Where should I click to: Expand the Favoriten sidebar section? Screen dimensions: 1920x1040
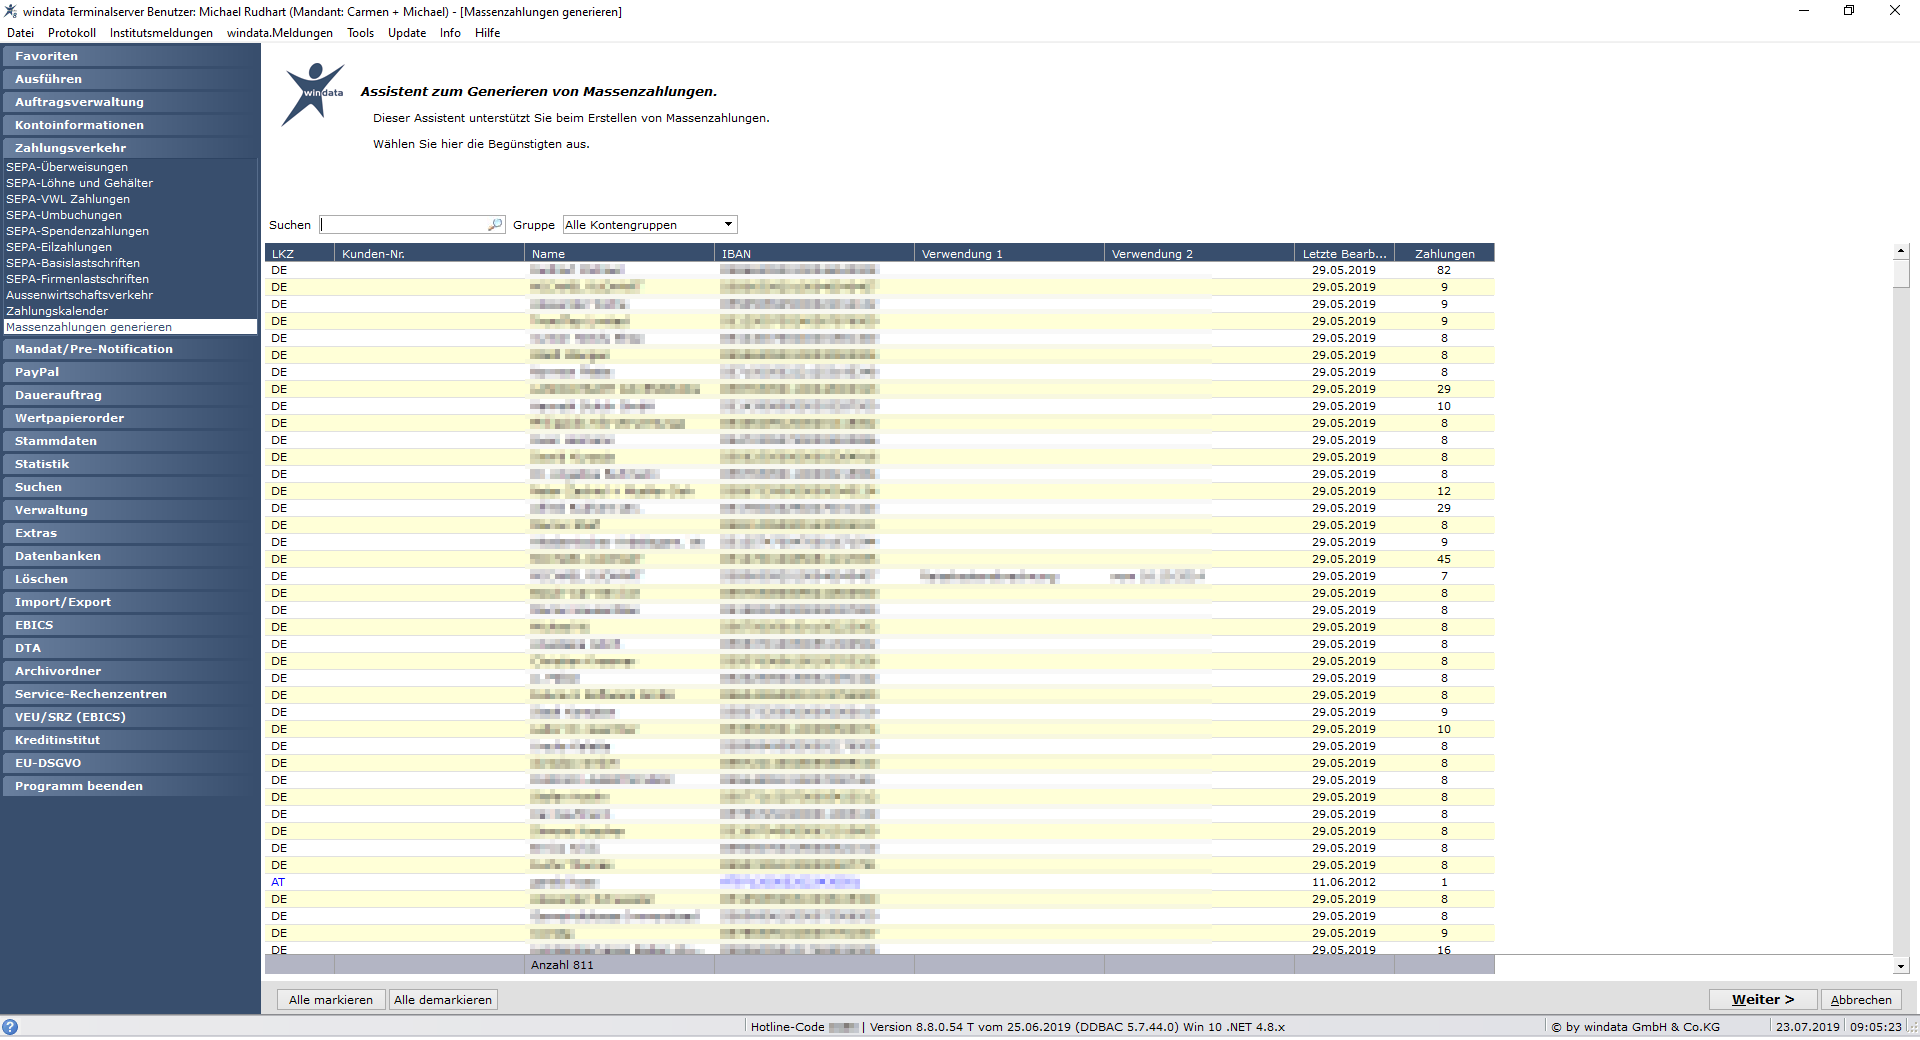click(x=130, y=56)
